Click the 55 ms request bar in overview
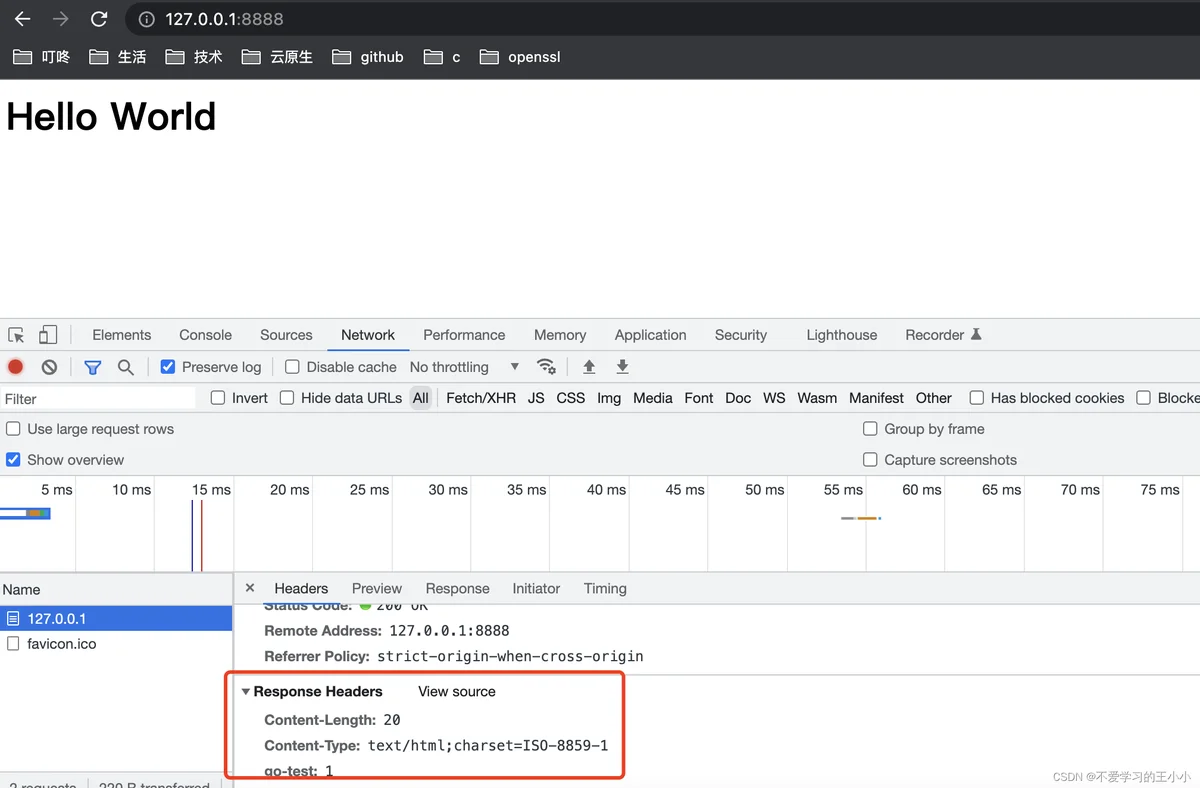This screenshot has height=788, width=1200. coord(861,518)
